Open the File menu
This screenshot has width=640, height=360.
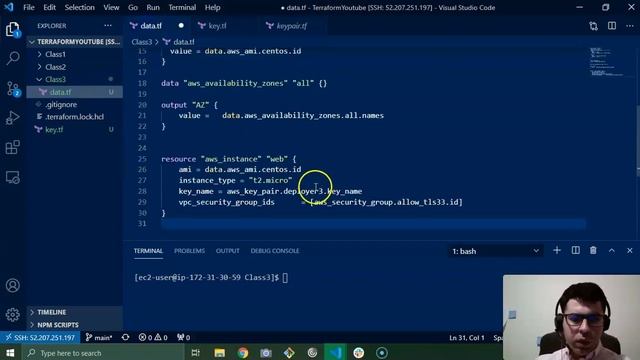(x=29, y=8)
